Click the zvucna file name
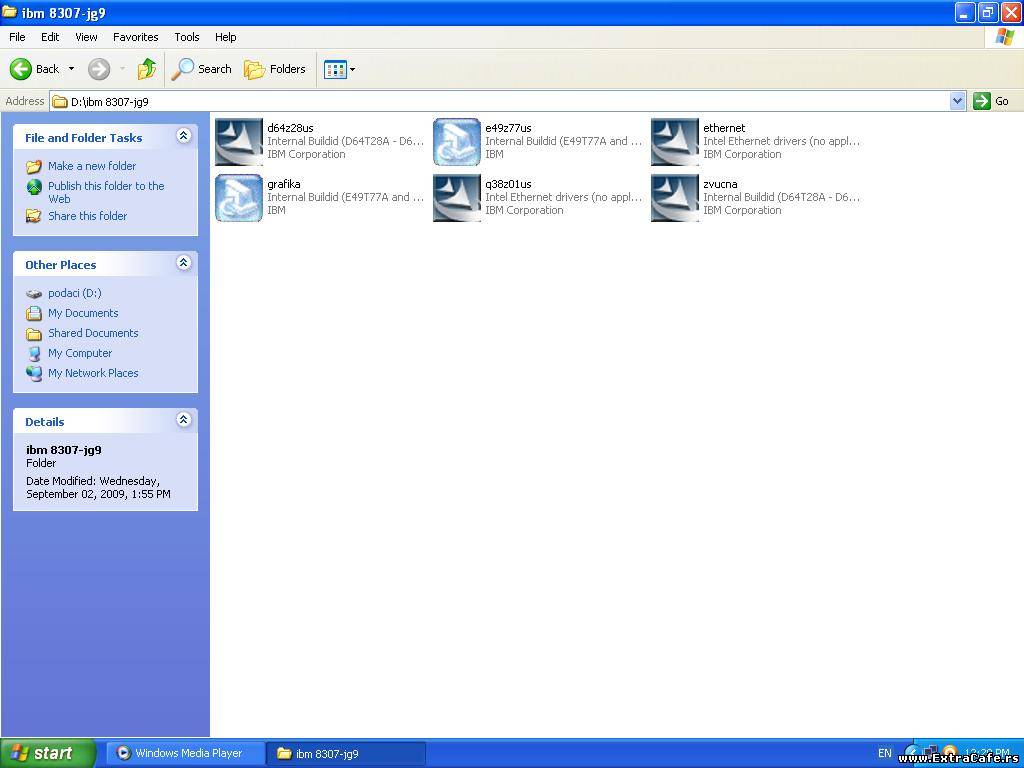The width and height of the screenshot is (1024, 768). [x=720, y=184]
